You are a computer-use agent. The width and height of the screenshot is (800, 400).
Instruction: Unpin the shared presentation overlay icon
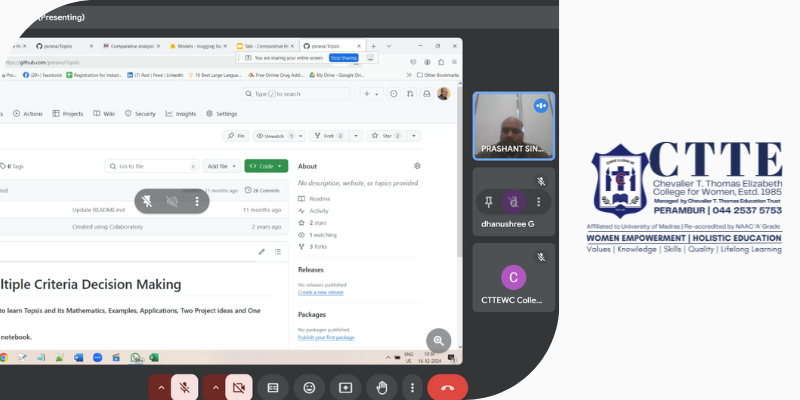coord(147,202)
